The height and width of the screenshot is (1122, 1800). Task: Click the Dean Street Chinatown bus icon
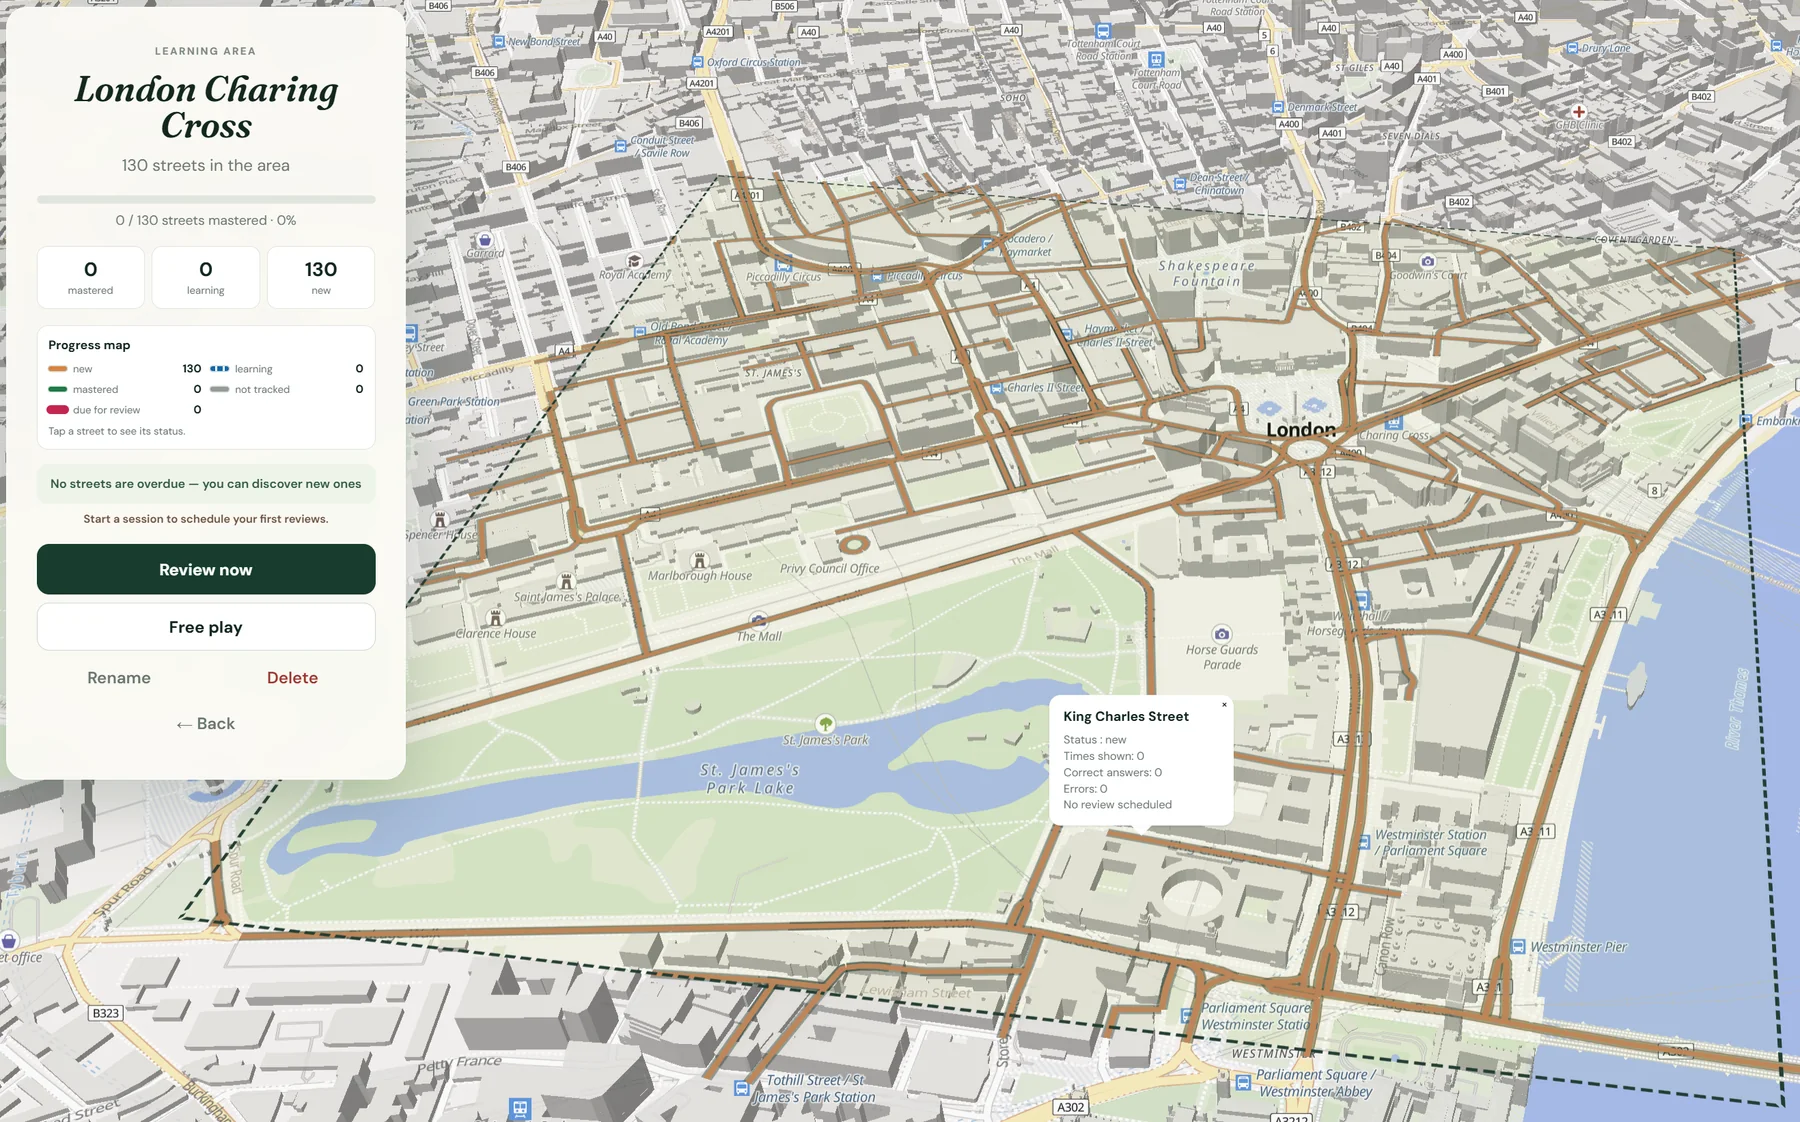pyautogui.click(x=1180, y=184)
